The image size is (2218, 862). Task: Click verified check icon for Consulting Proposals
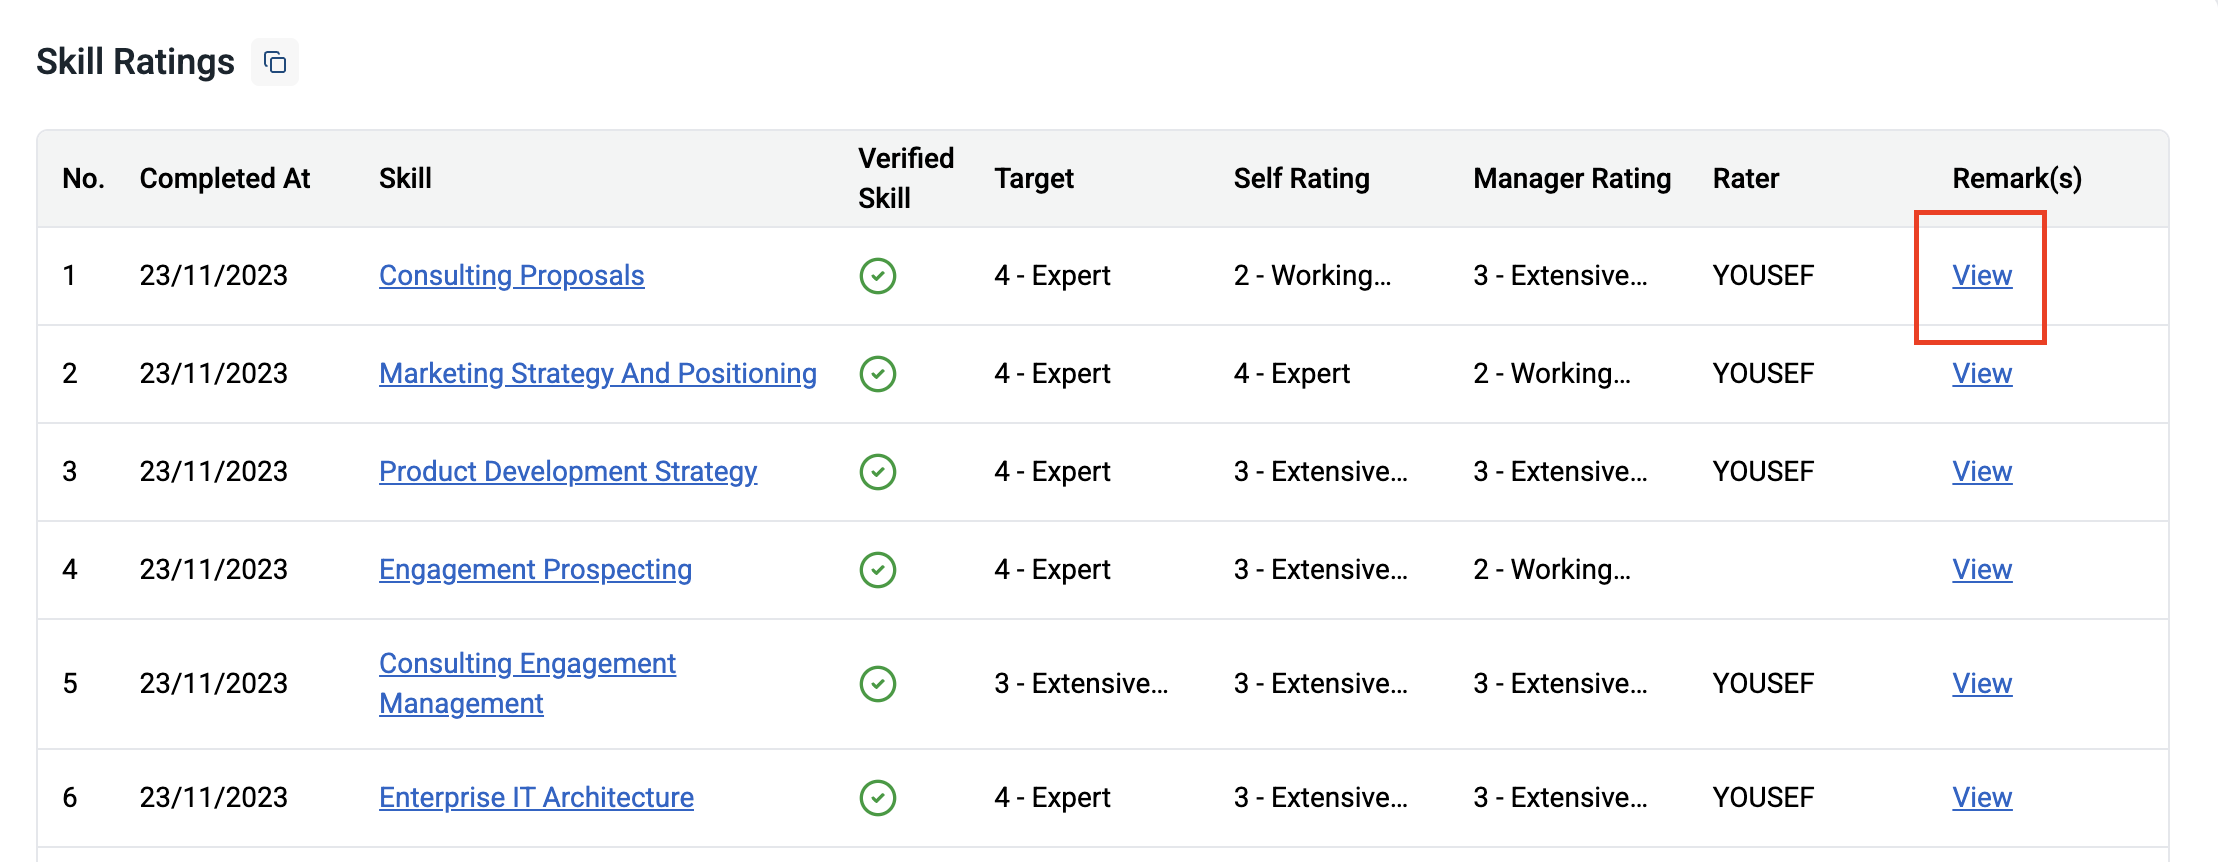pyautogui.click(x=877, y=276)
